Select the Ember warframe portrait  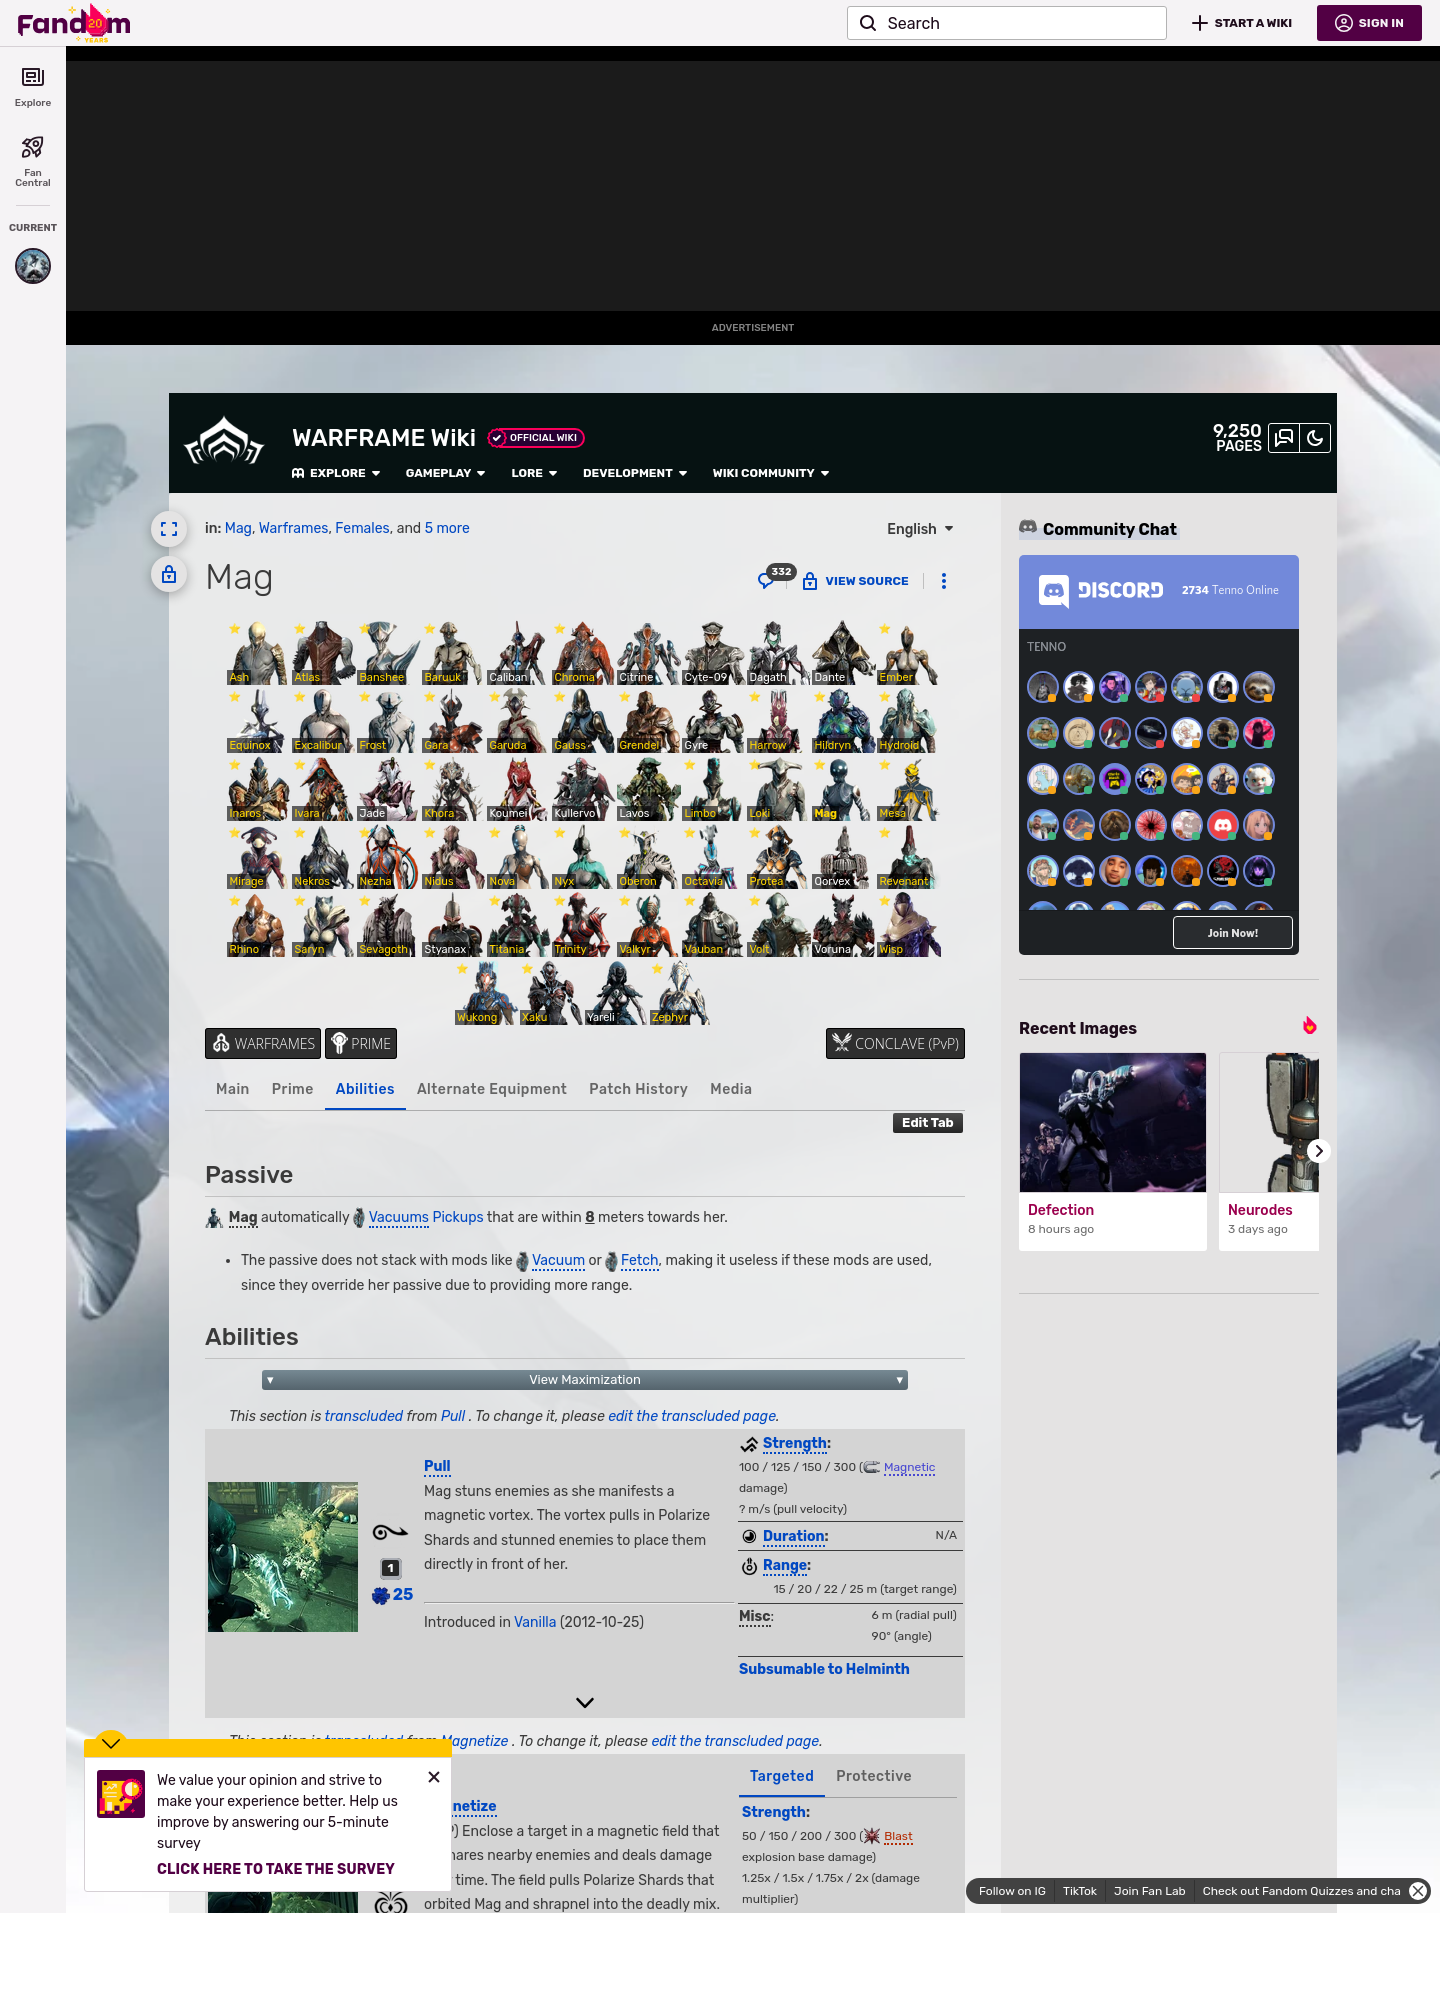[907, 653]
